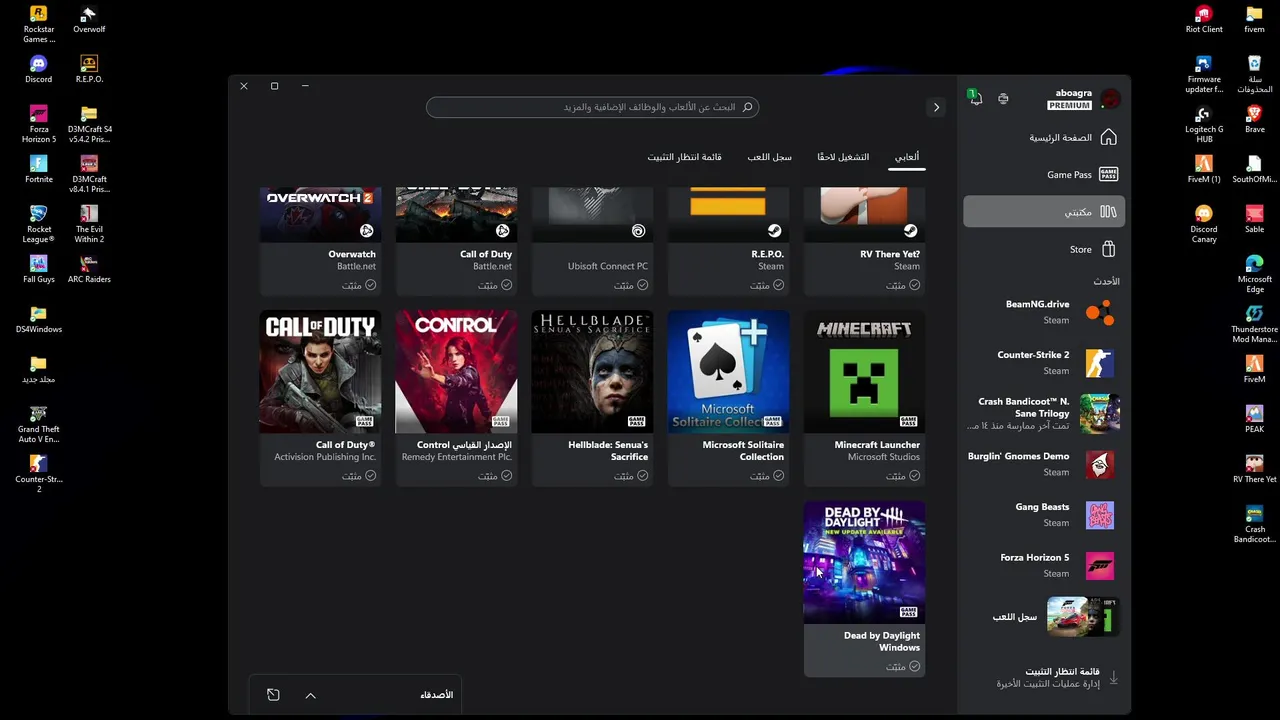Click the forward chevron next to search

point(936,107)
